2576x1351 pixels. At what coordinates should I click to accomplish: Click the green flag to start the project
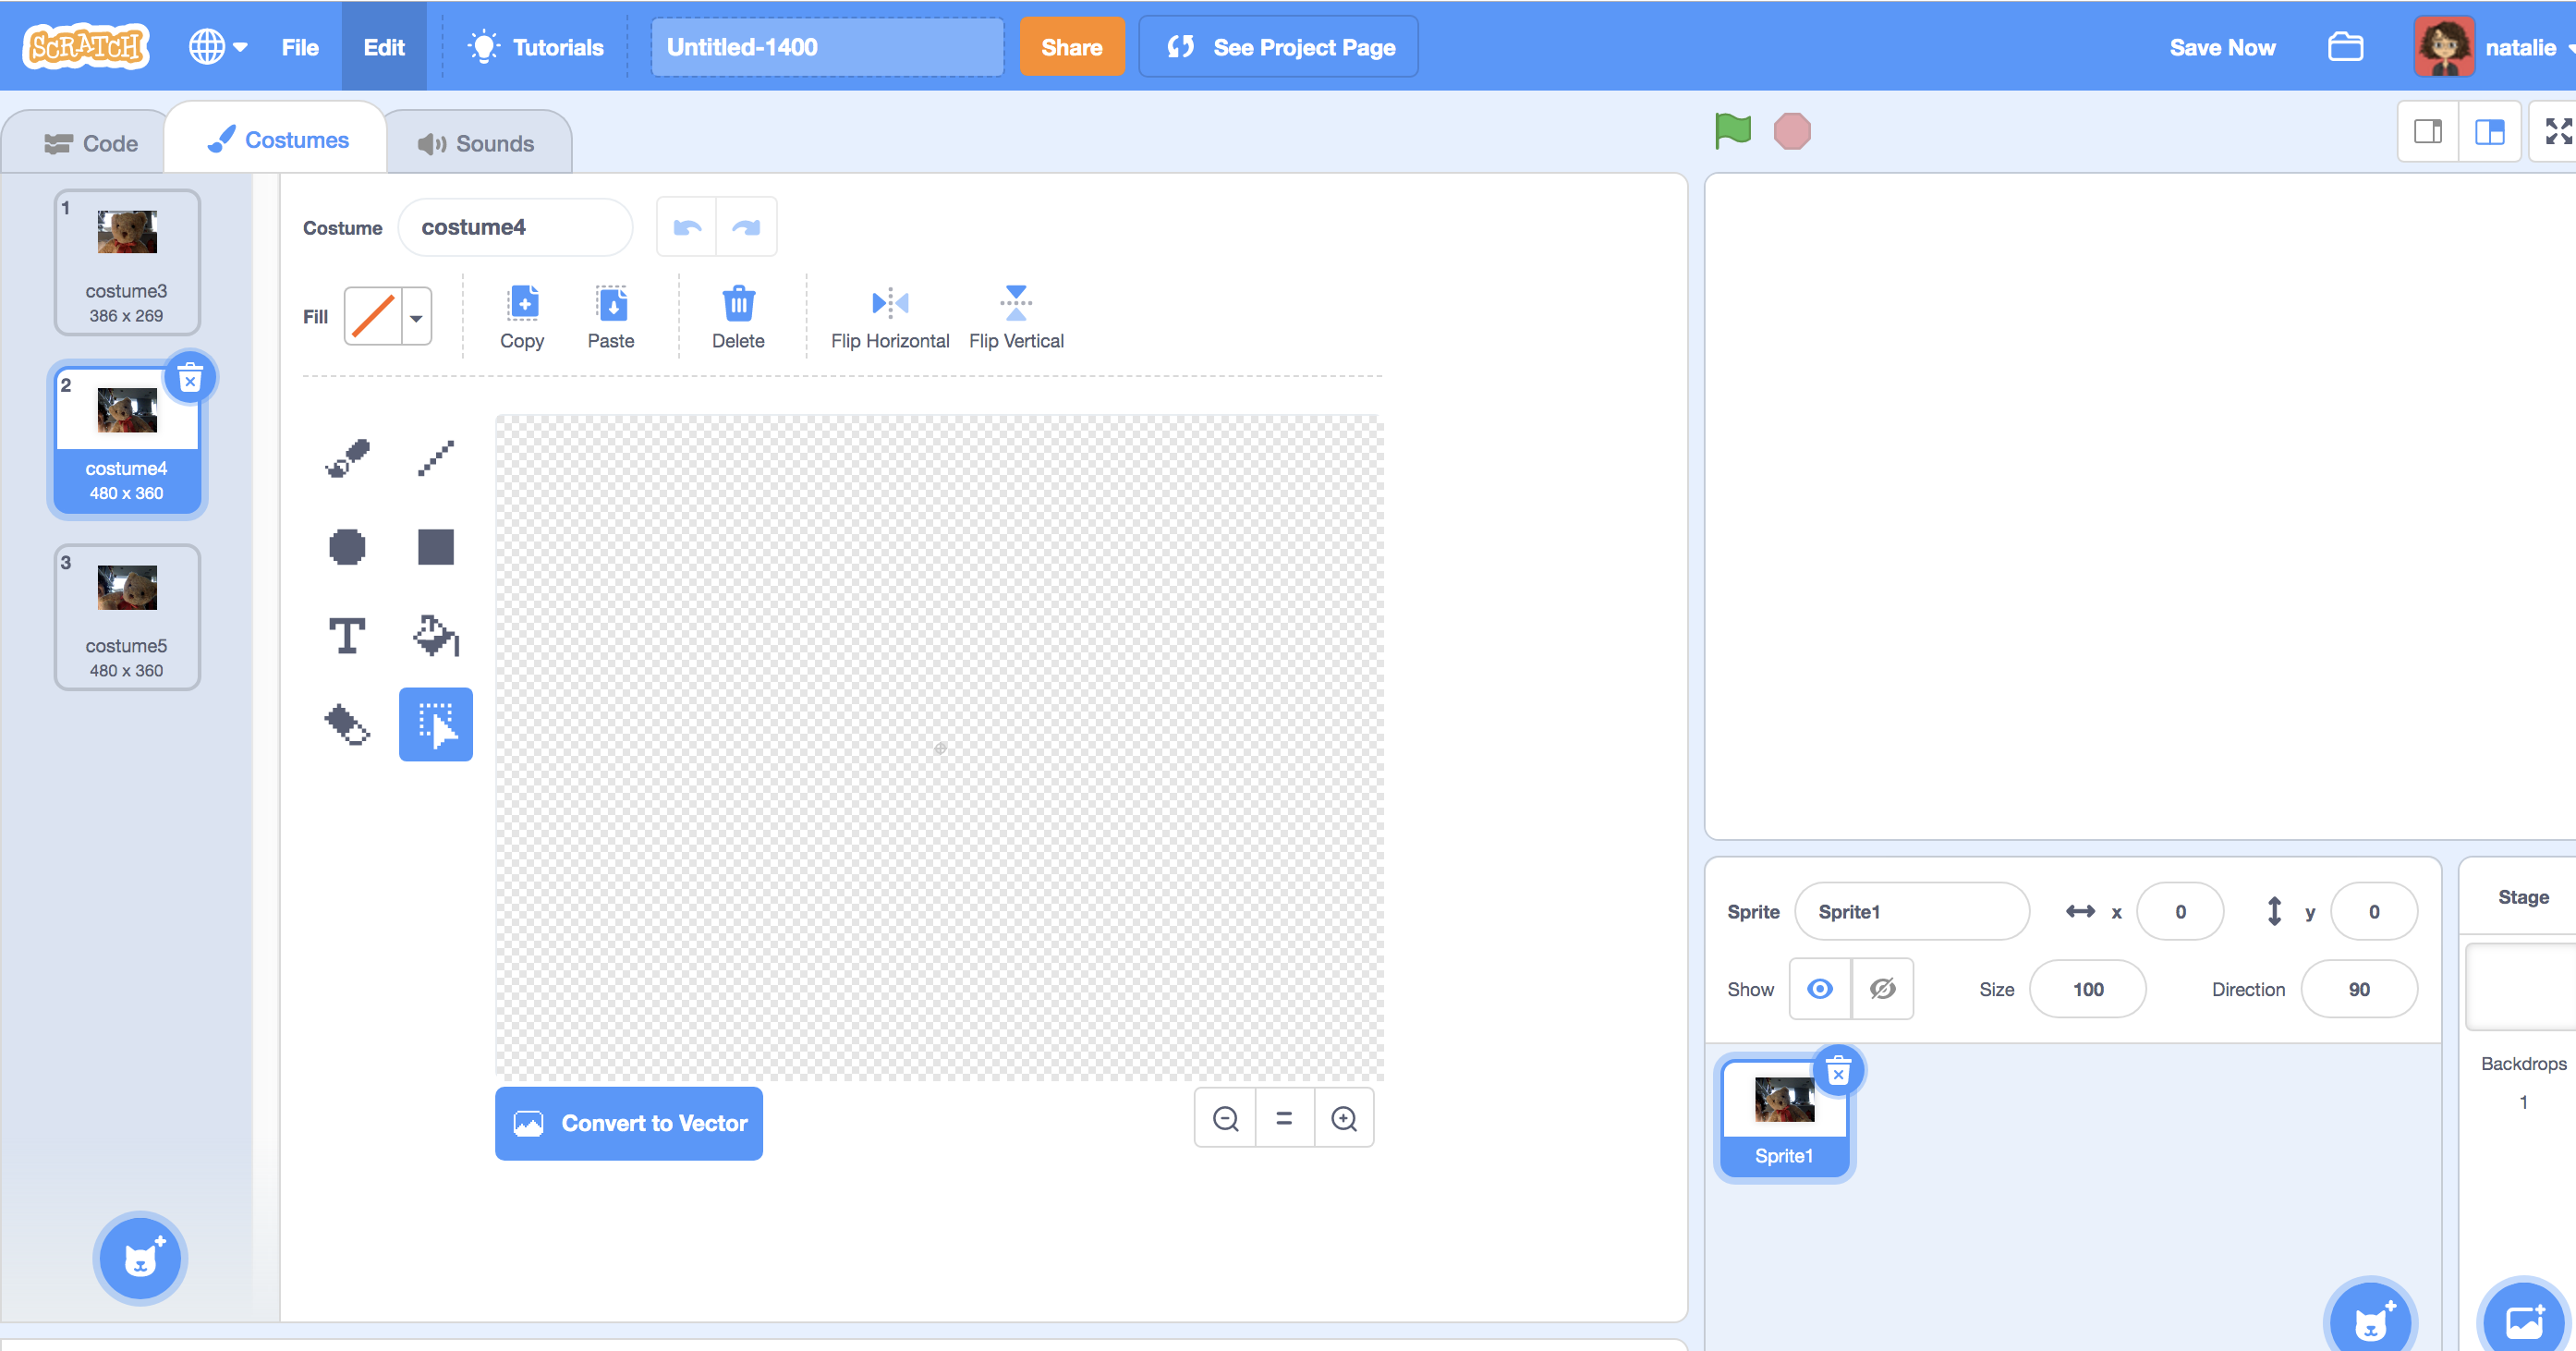(1732, 130)
